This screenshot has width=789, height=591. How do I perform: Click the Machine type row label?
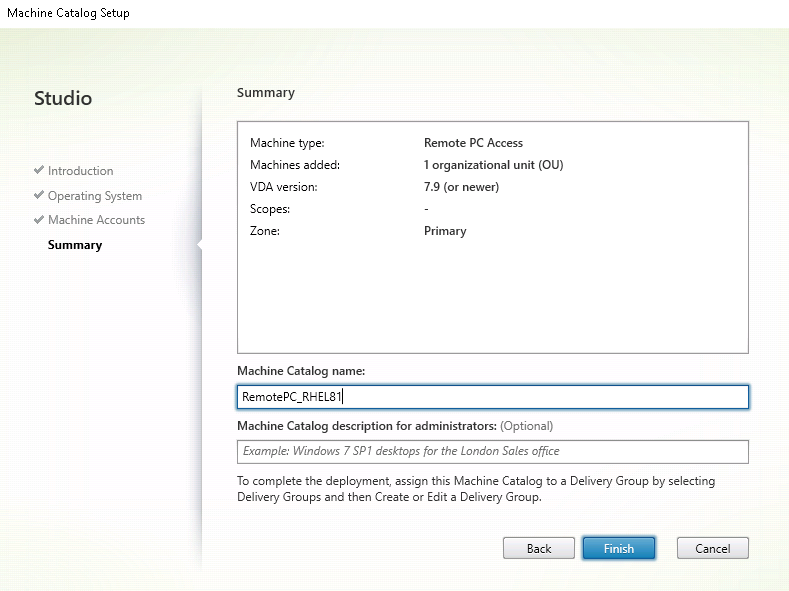click(287, 143)
